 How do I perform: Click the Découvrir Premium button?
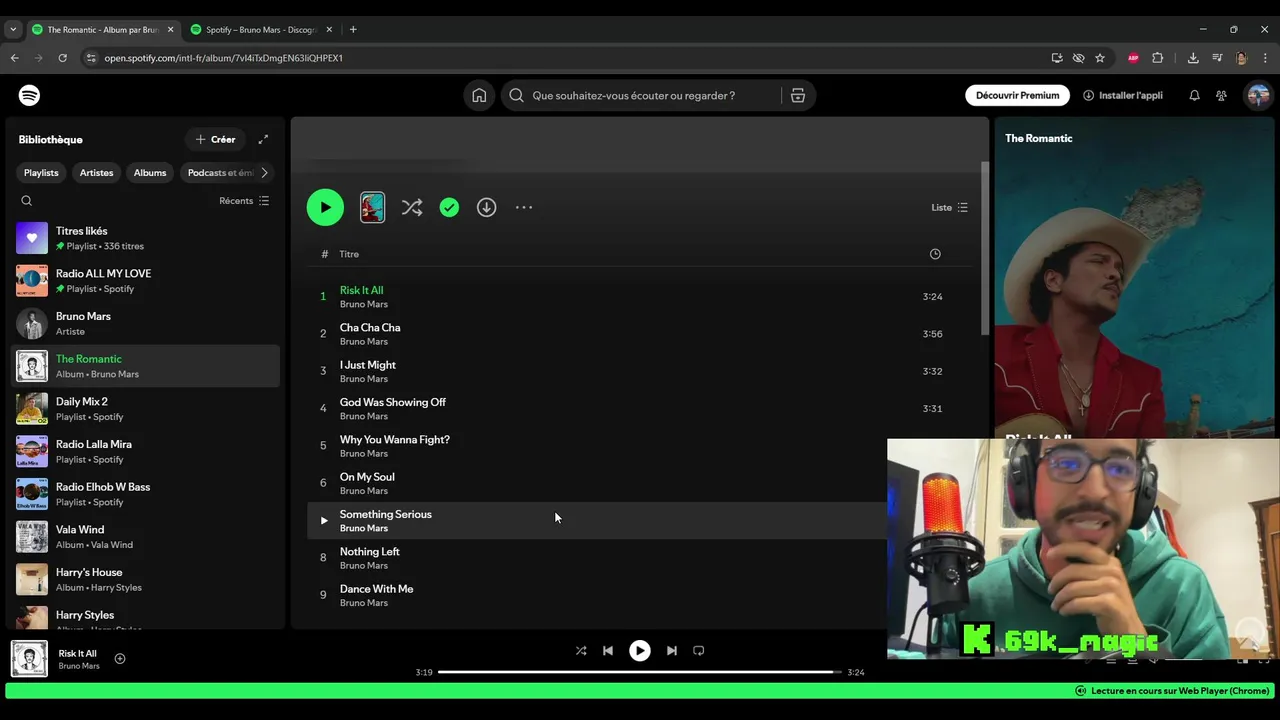coord(1017,96)
